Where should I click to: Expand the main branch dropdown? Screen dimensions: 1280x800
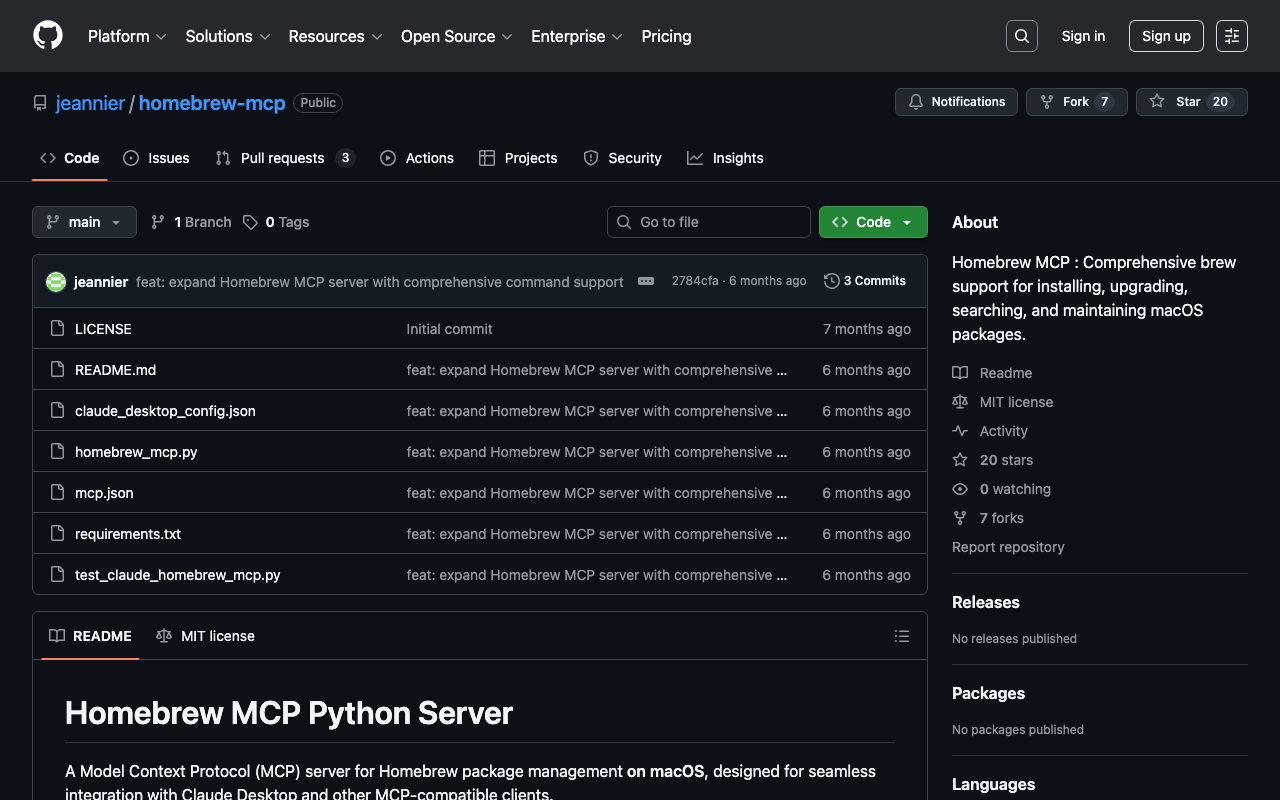84,222
